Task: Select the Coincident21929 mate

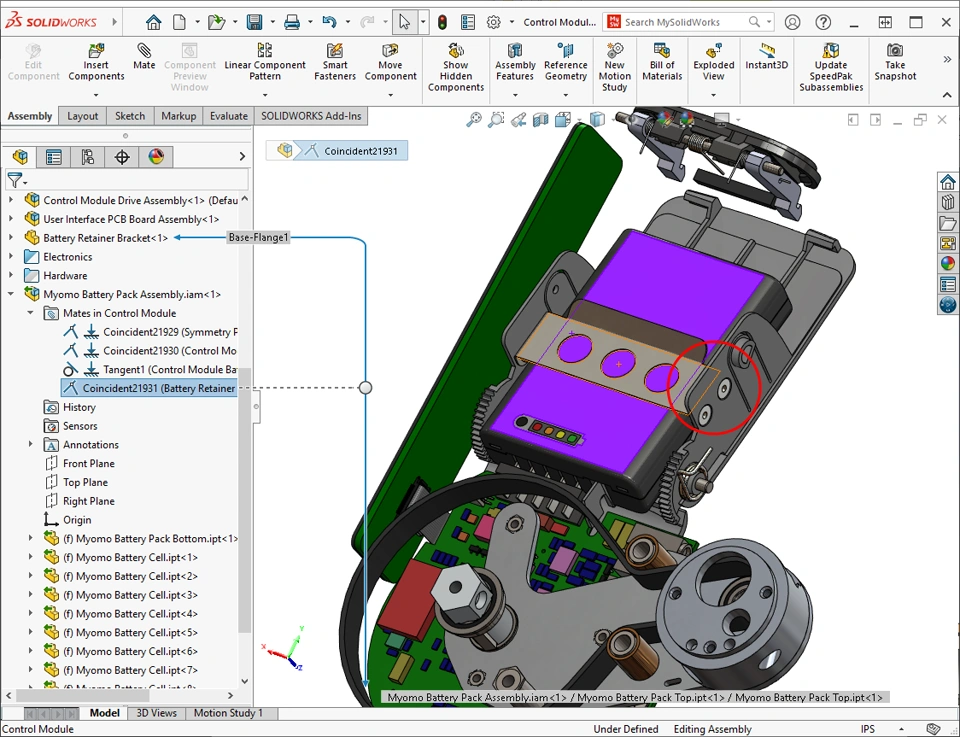Action: coord(149,332)
